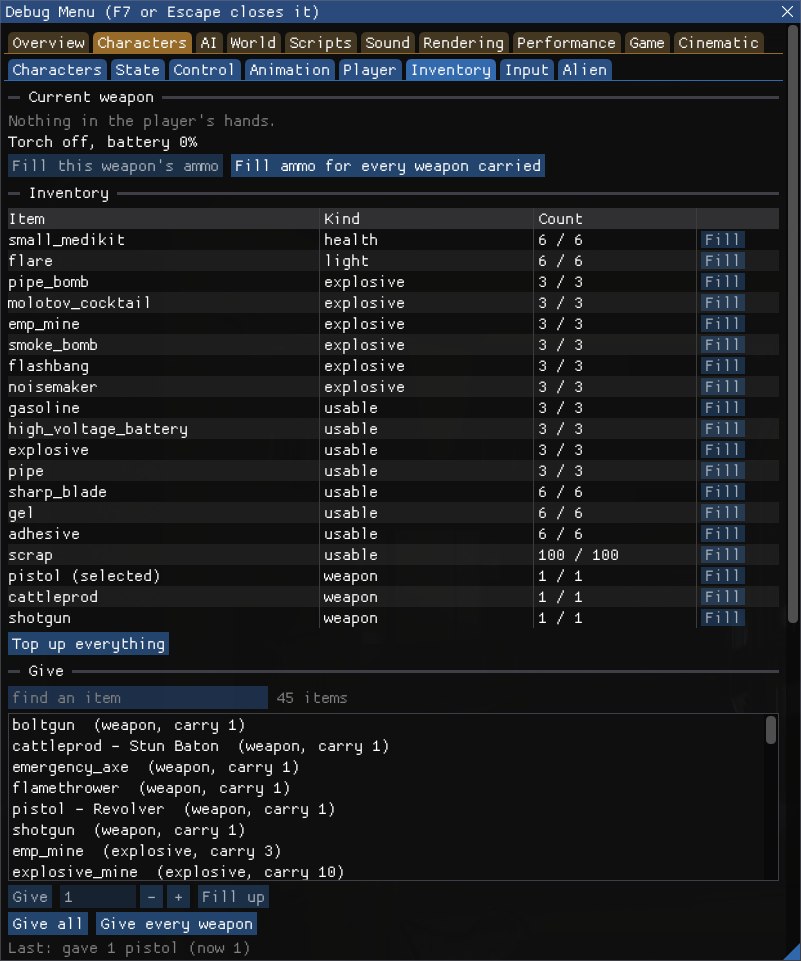Open the Game tab

tap(647, 43)
